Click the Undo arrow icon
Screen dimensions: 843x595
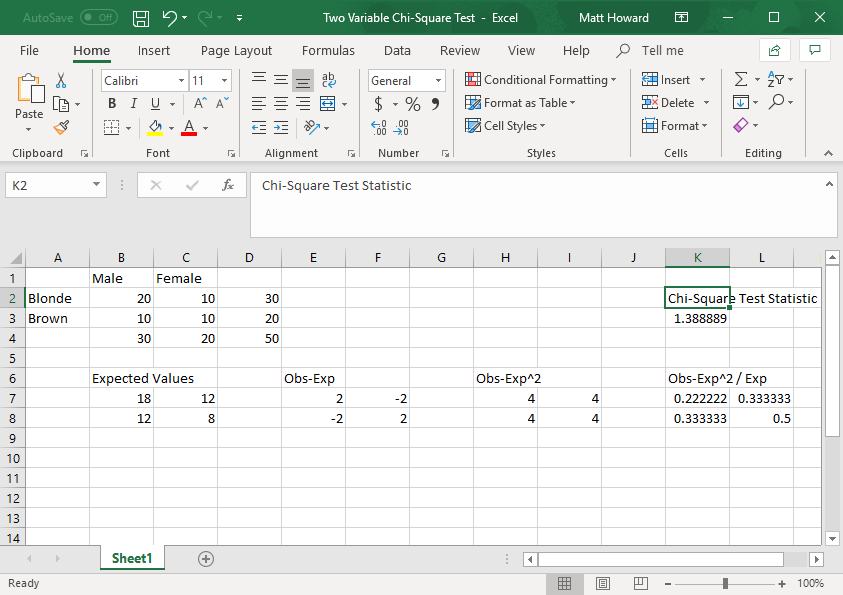[169, 18]
